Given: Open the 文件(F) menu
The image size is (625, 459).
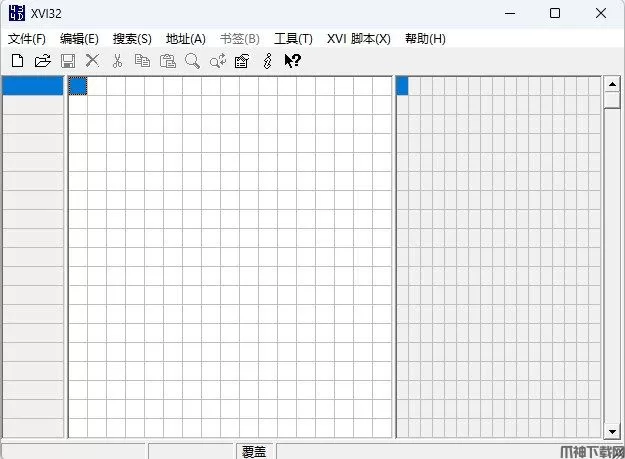Looking at the screenshot, I should pos(27,38).
